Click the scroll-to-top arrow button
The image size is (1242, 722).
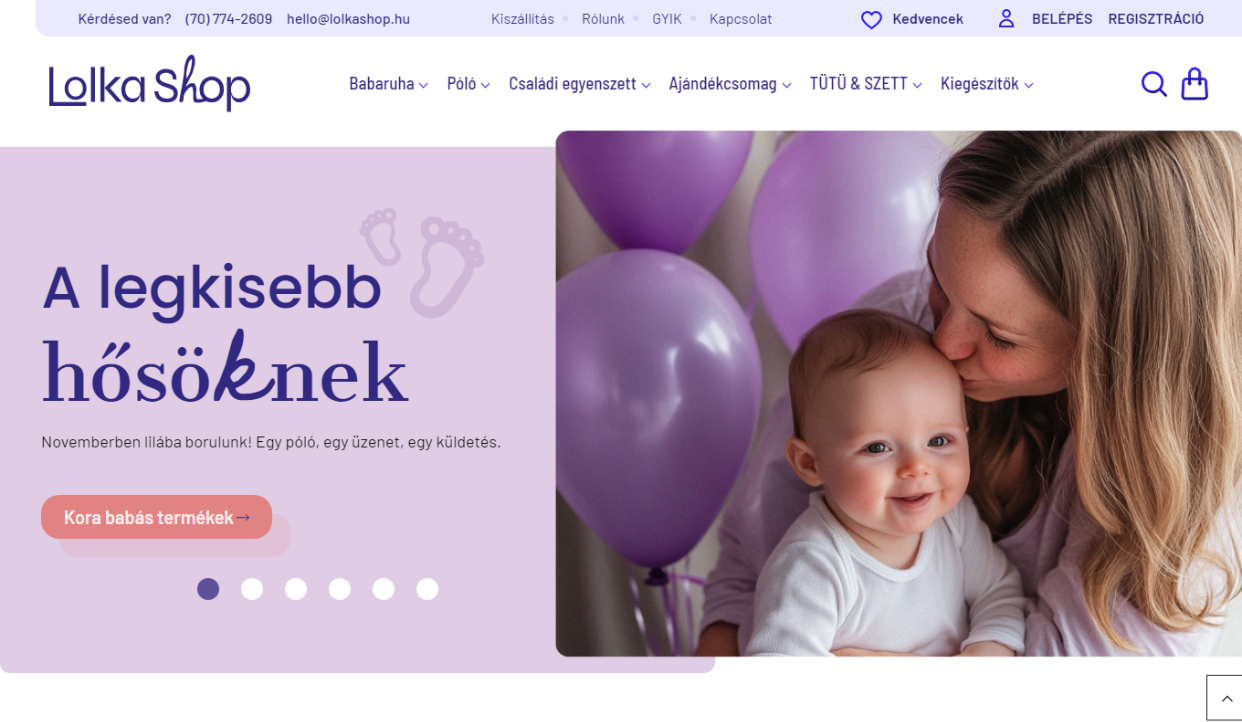pyautogui.click(x=1227, y=698)
